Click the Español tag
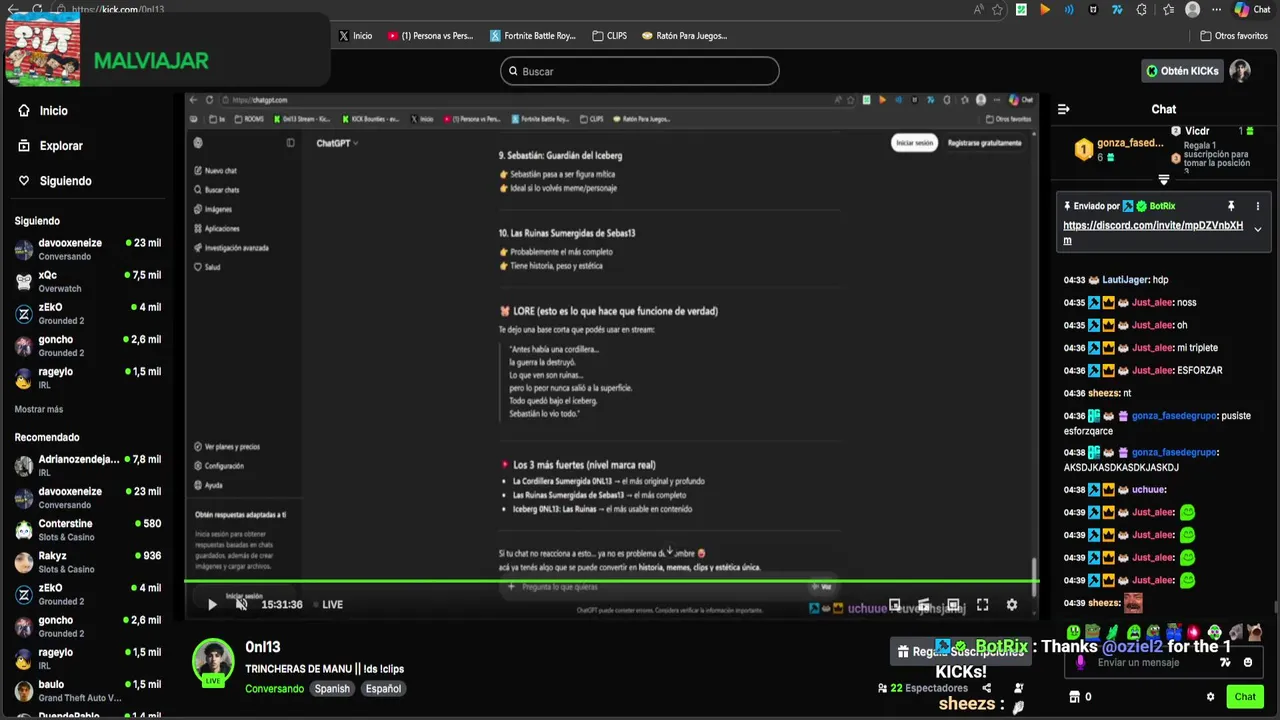 click(383, 689)
